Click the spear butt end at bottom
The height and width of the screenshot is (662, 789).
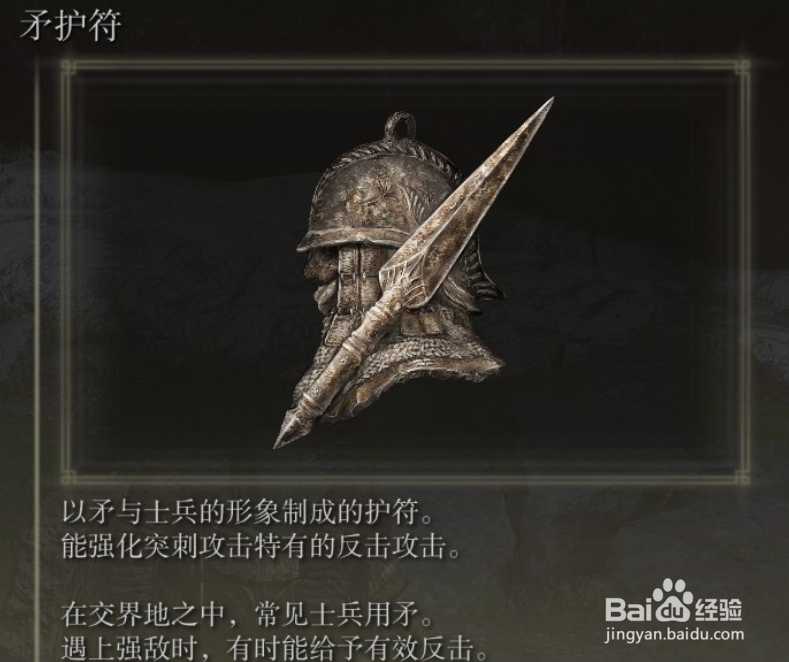coord(289,429)
